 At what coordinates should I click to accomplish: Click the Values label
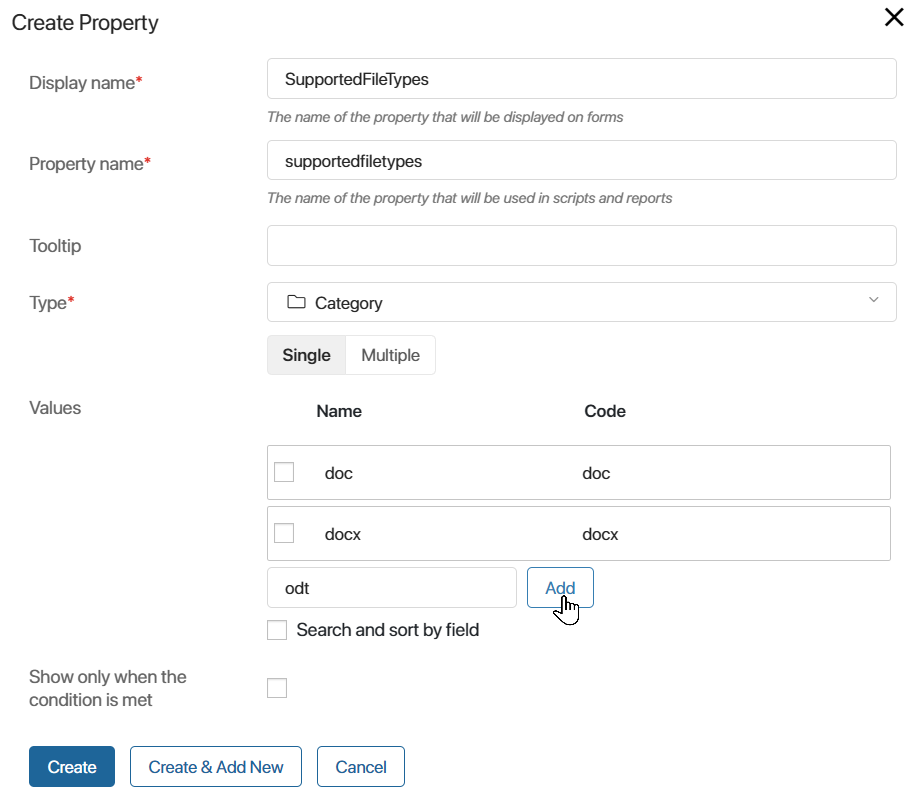(55, 408)
